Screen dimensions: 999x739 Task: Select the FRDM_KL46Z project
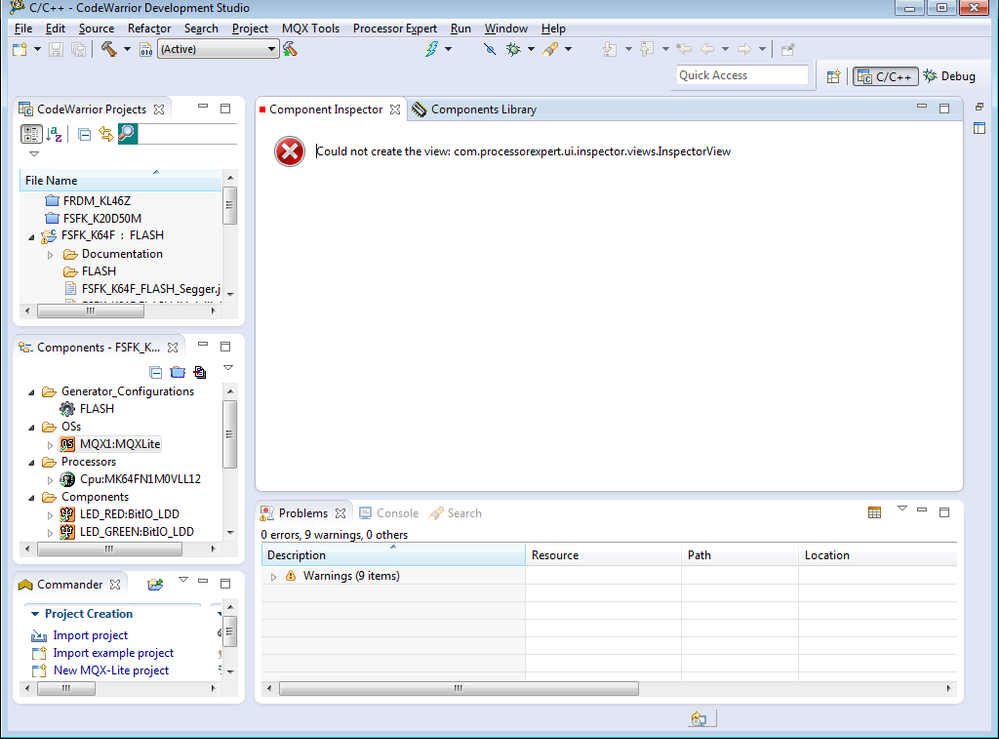[97, 201]
